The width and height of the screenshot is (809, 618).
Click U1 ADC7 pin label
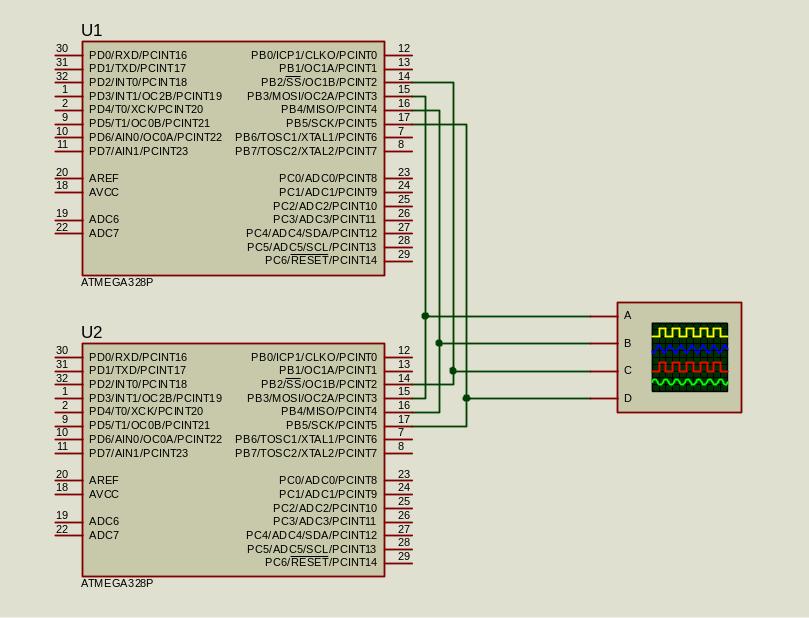coord(104,233)
